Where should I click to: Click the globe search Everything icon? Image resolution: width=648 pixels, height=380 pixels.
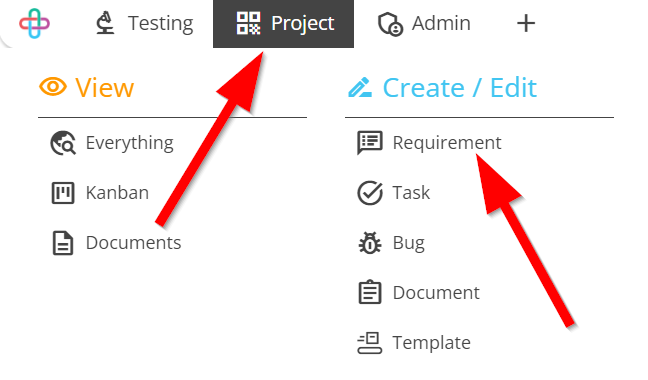[x=63, y=143]
